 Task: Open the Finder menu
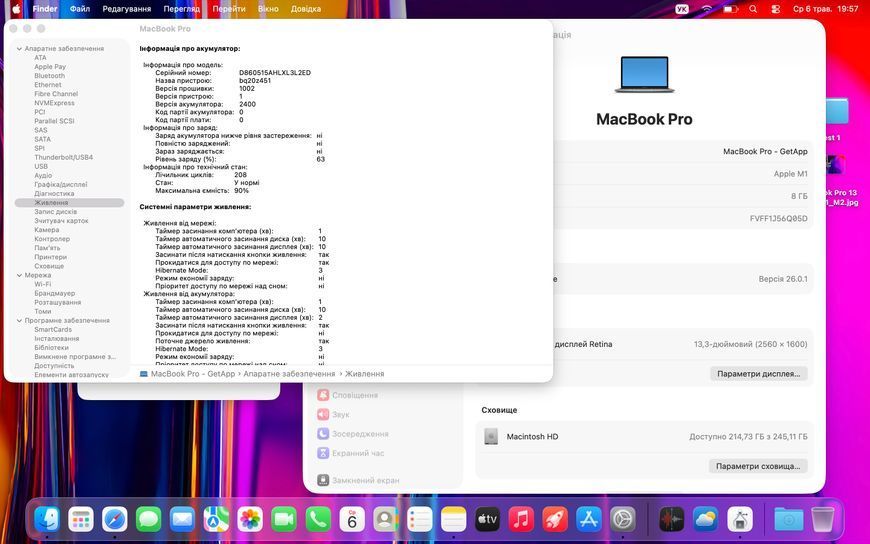point(45,9)
